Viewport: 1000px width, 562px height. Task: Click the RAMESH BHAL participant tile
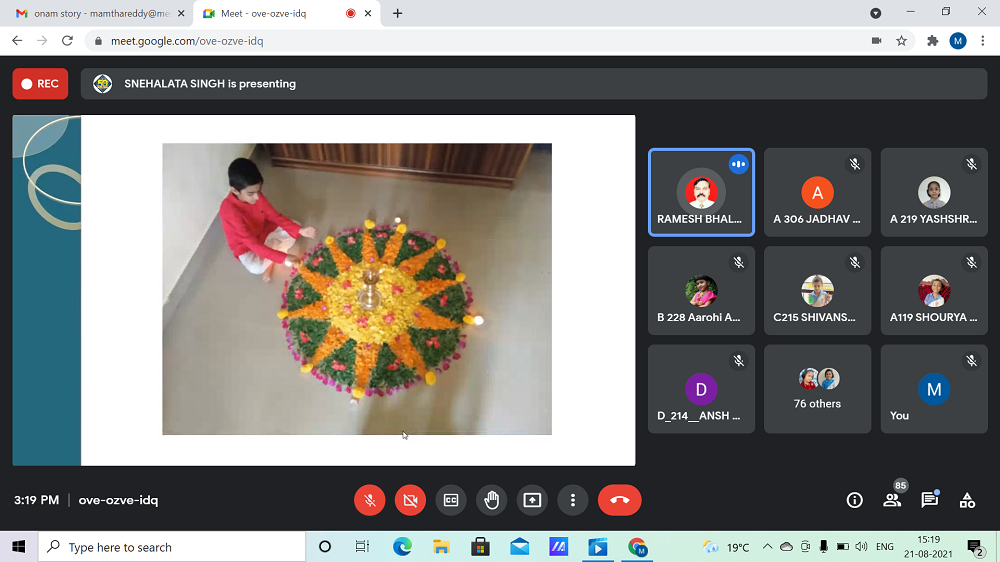701,193
